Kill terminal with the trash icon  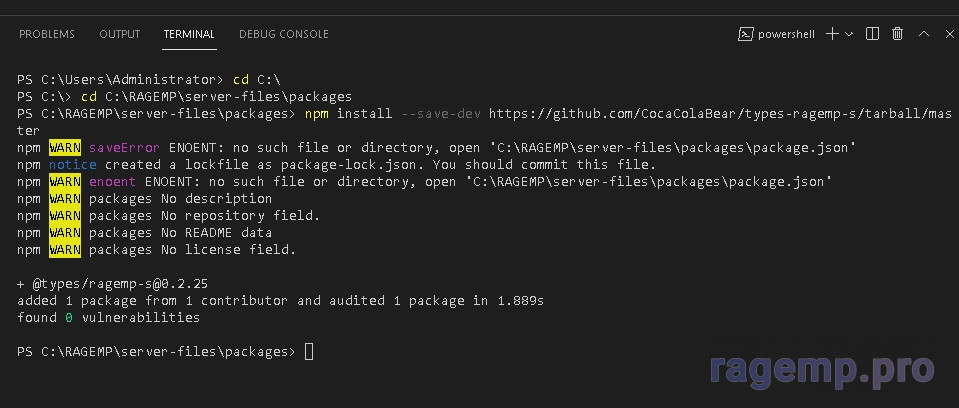pos(898,34)
